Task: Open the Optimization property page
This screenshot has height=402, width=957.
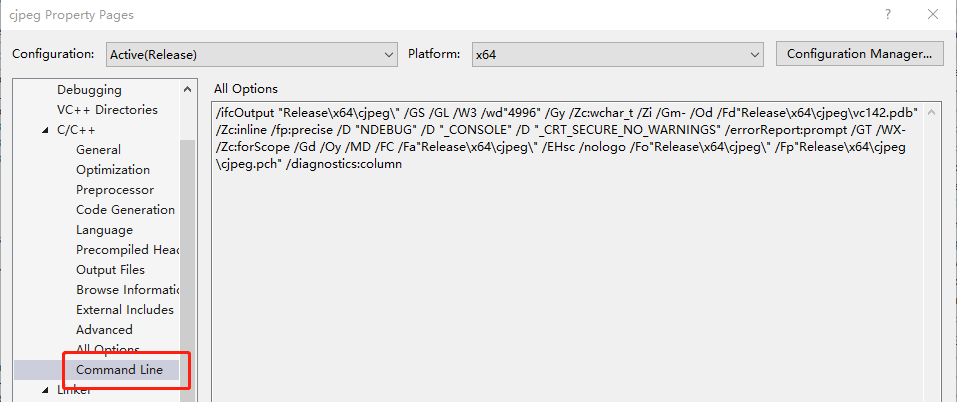Action: [112, 170]
